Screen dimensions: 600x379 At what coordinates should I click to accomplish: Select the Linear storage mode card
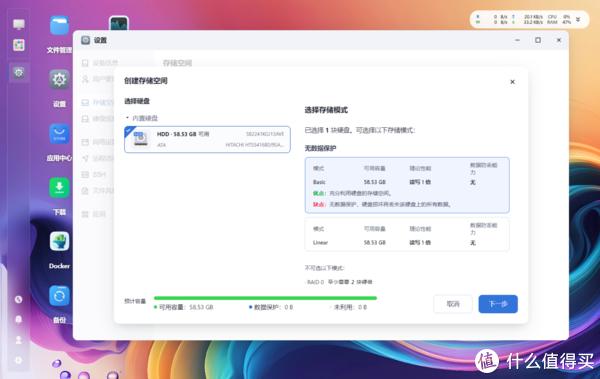(x=407, y=235)
